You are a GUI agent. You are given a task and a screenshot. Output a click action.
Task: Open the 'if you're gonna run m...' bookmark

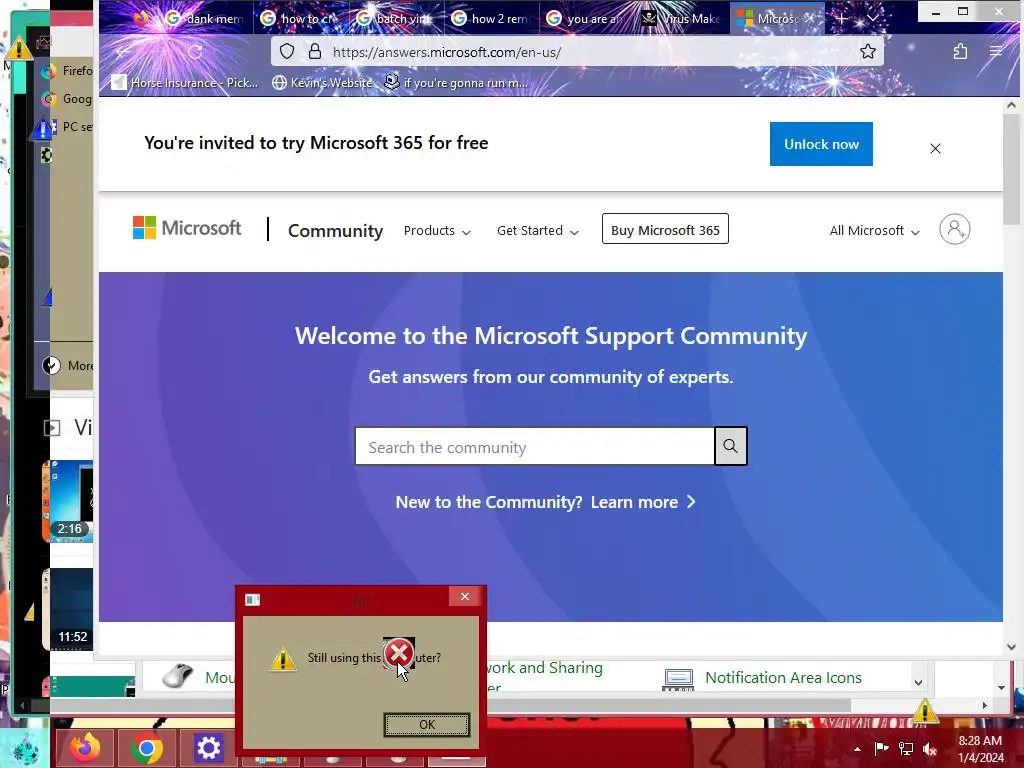point(456,82)
